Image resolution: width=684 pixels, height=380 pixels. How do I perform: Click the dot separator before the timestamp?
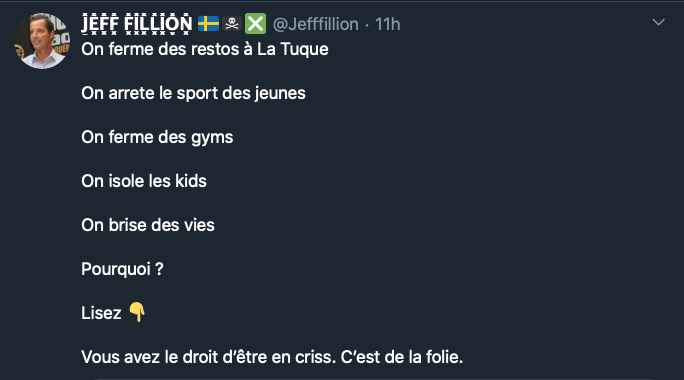[367, 25]
